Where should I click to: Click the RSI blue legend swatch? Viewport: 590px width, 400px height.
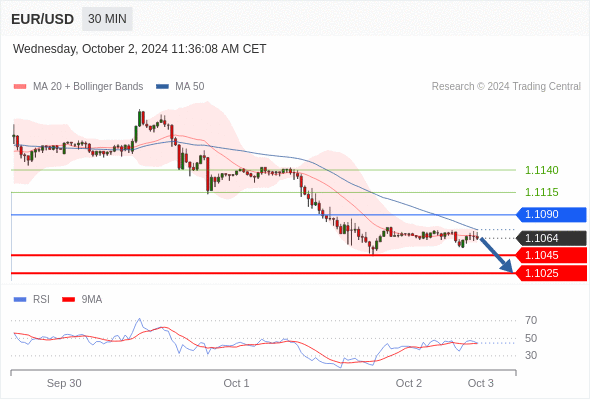20,300
